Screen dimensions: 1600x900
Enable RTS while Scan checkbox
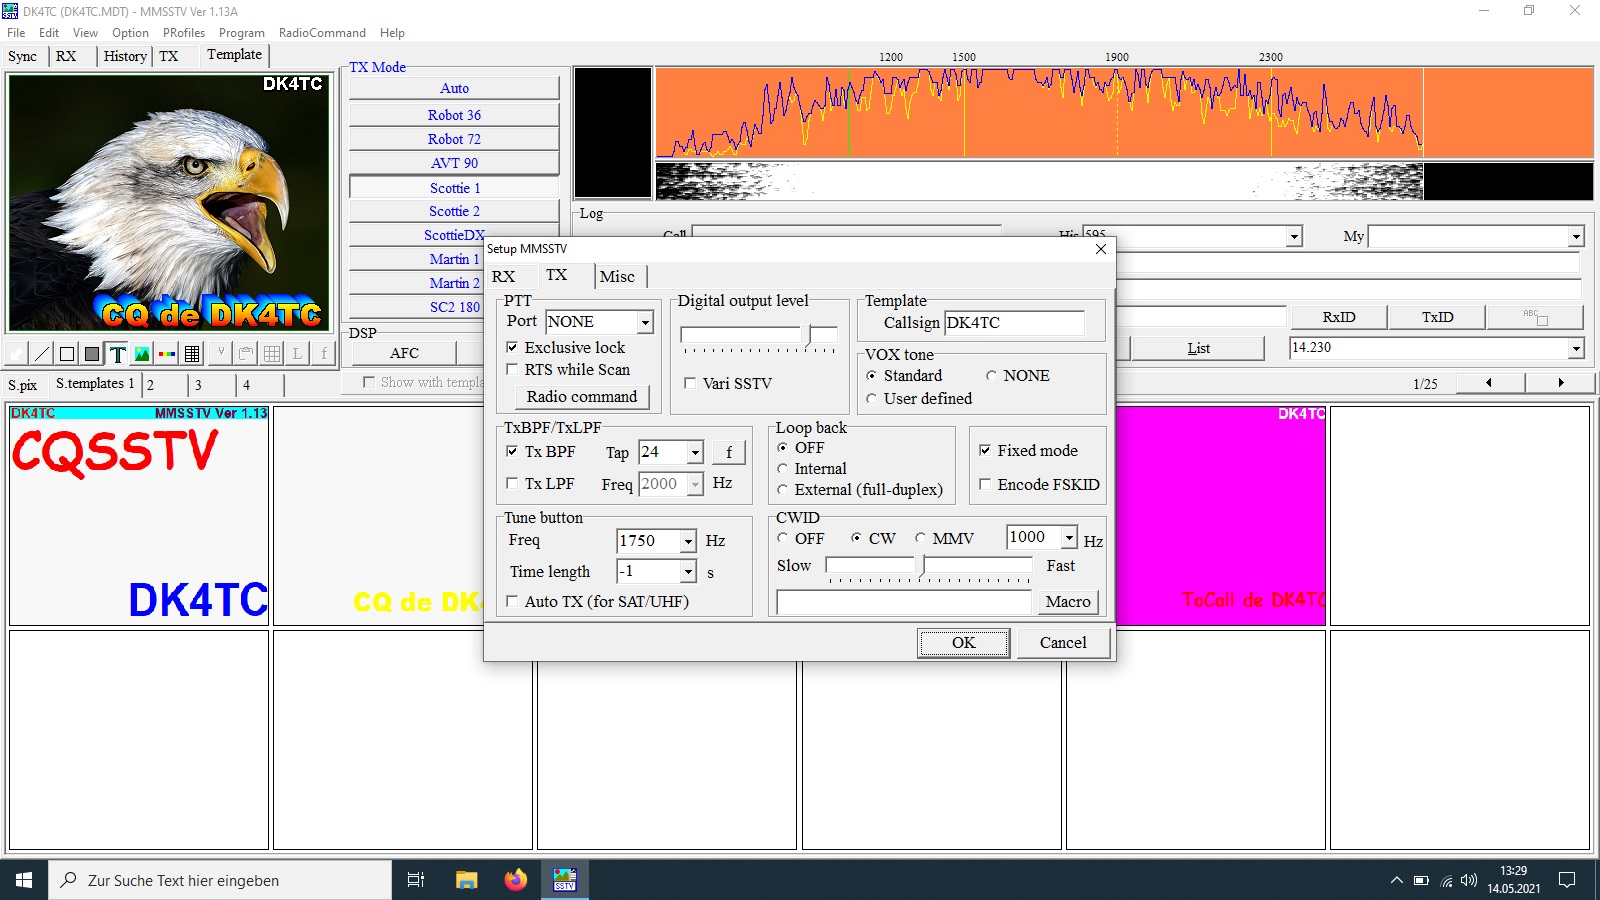coord(512,369)
